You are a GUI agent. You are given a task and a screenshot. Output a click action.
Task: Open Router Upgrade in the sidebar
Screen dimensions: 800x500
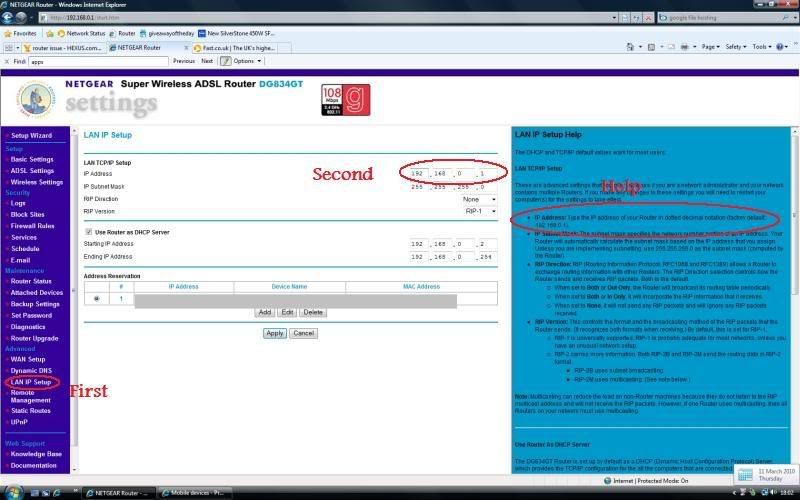pos(34,338)
